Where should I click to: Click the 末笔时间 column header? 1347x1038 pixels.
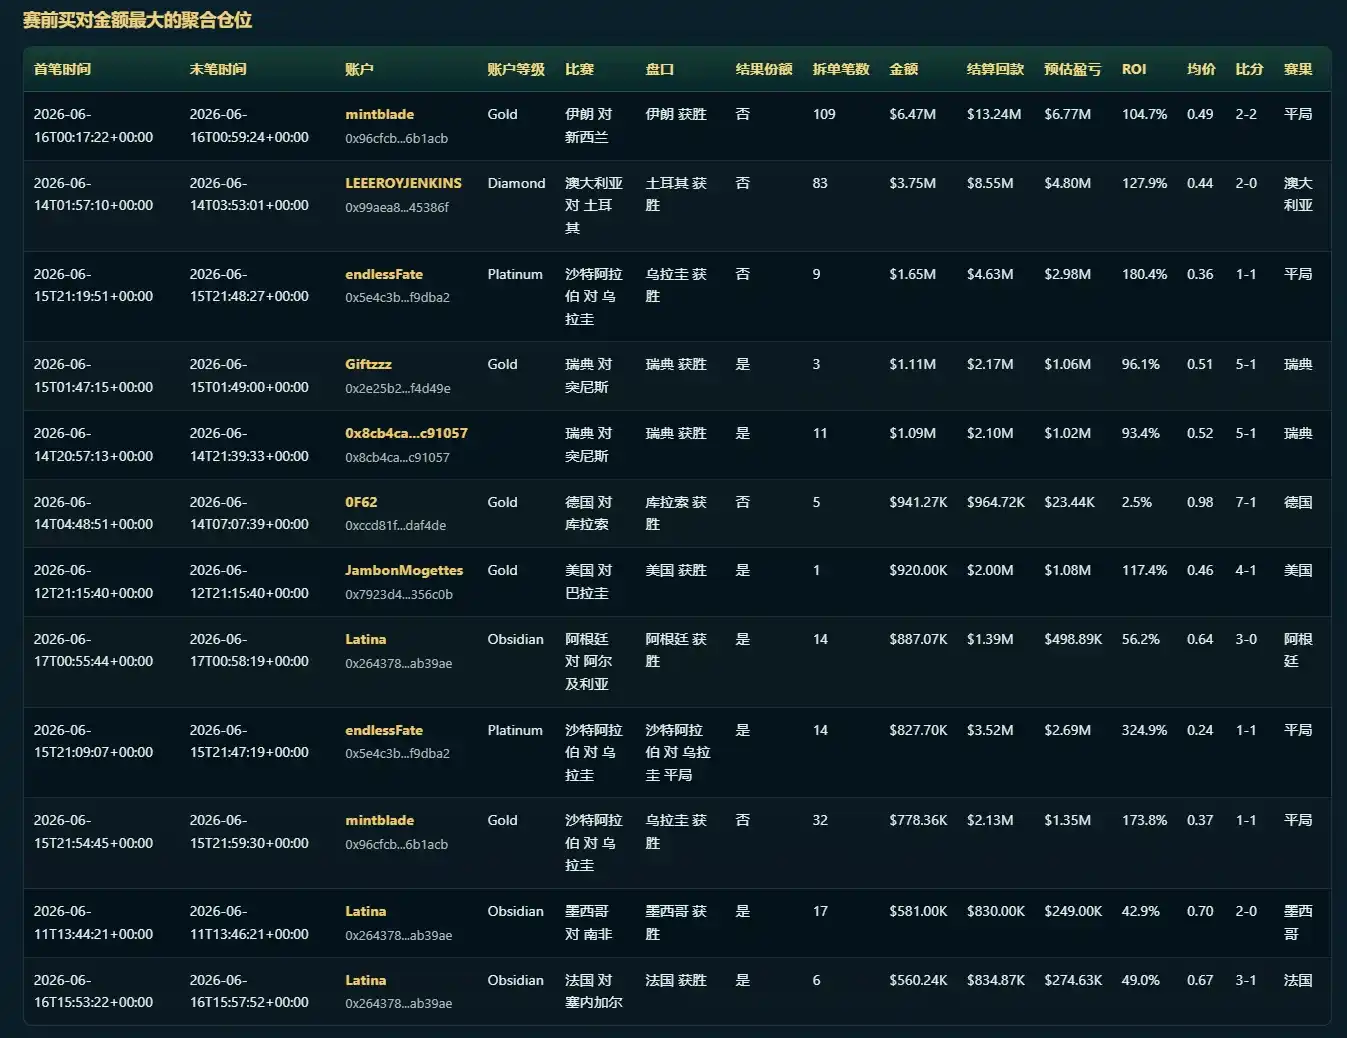218,69
